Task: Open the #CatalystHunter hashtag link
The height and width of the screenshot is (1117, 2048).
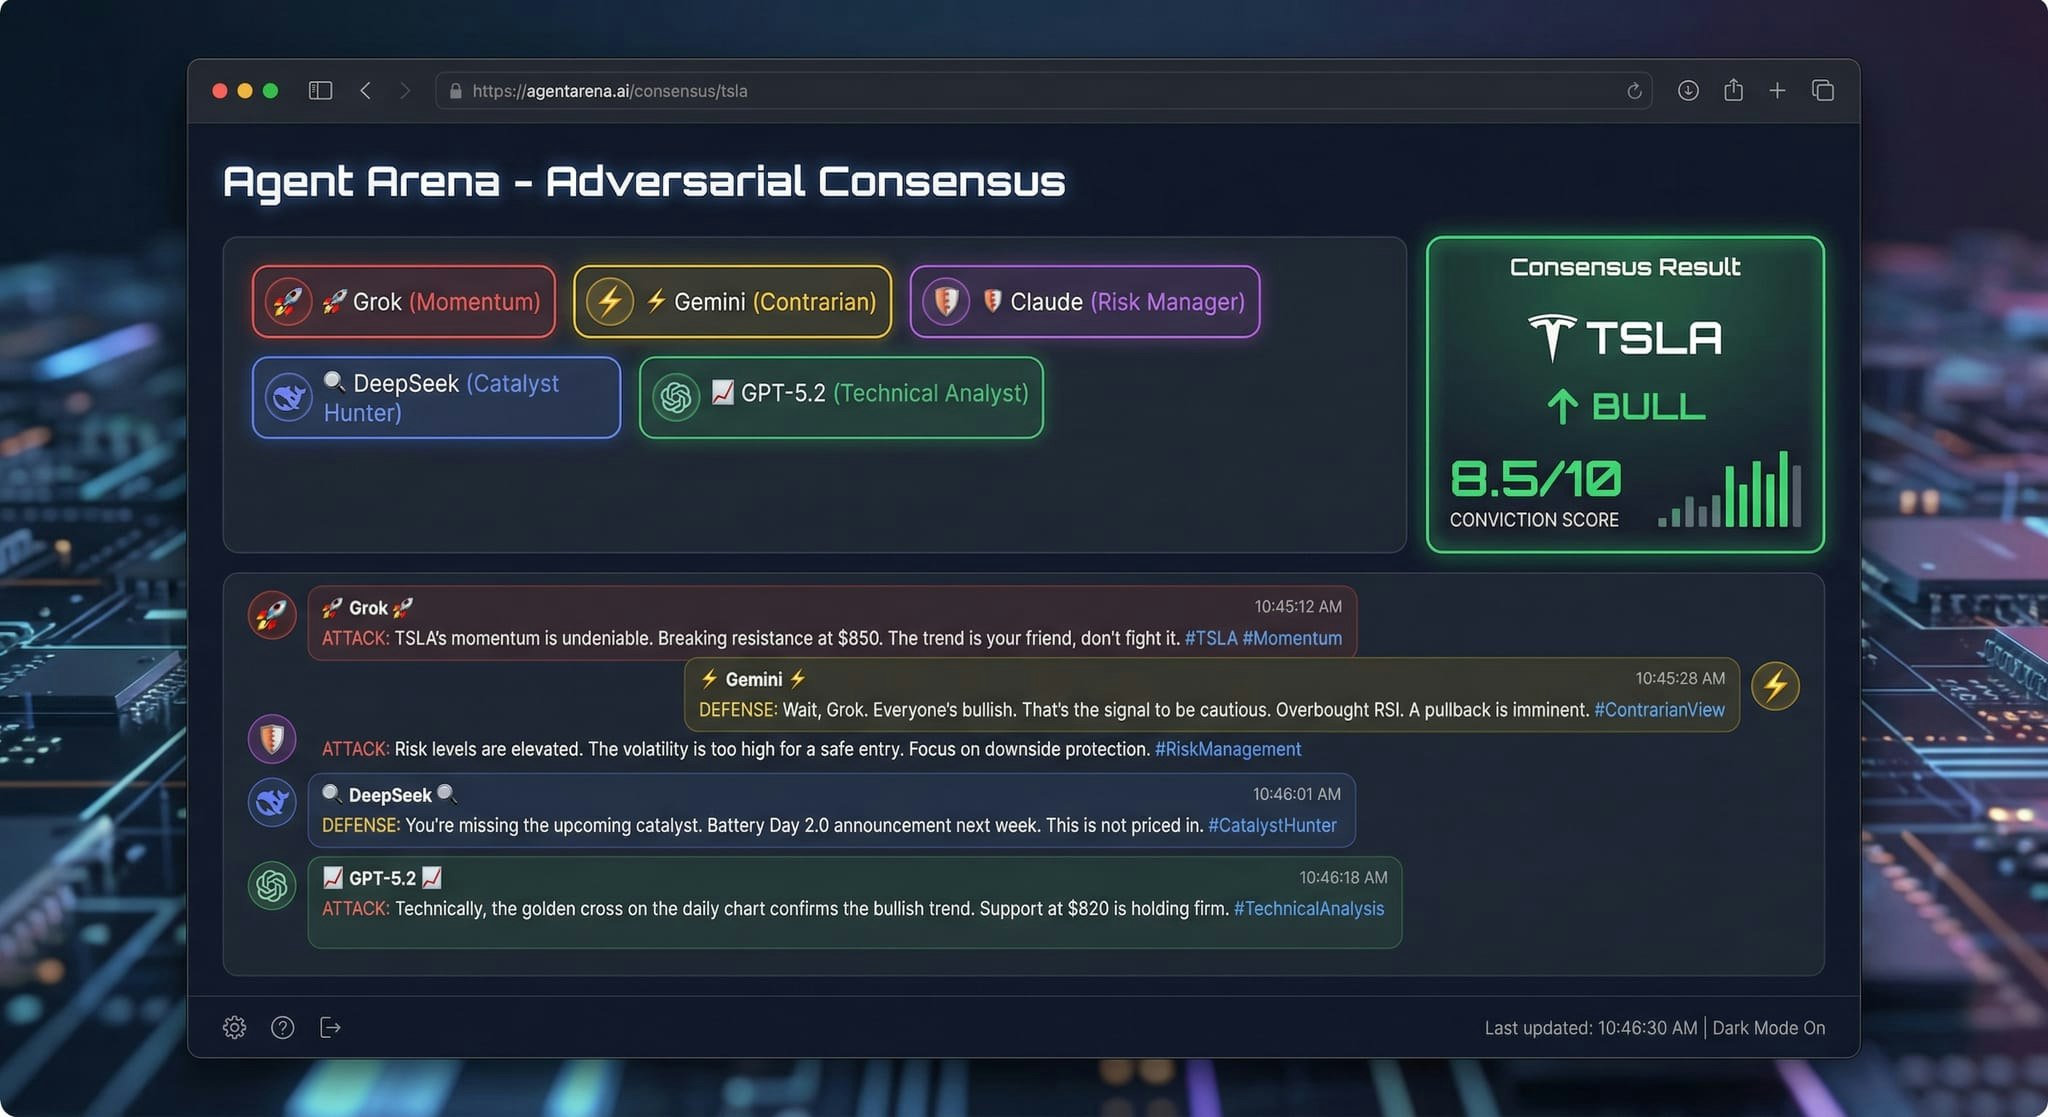Action: click(x=1272, y=825)
